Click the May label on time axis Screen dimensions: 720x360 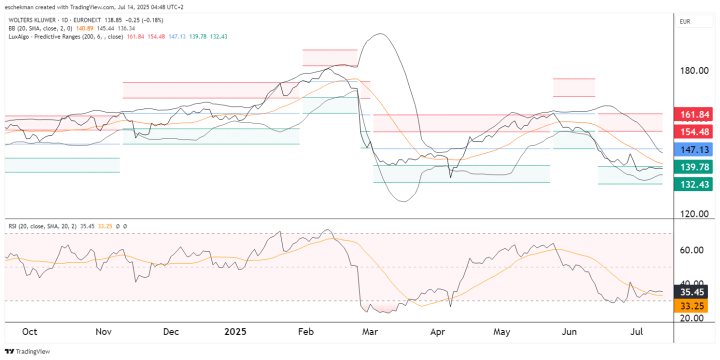pos(501,332)
